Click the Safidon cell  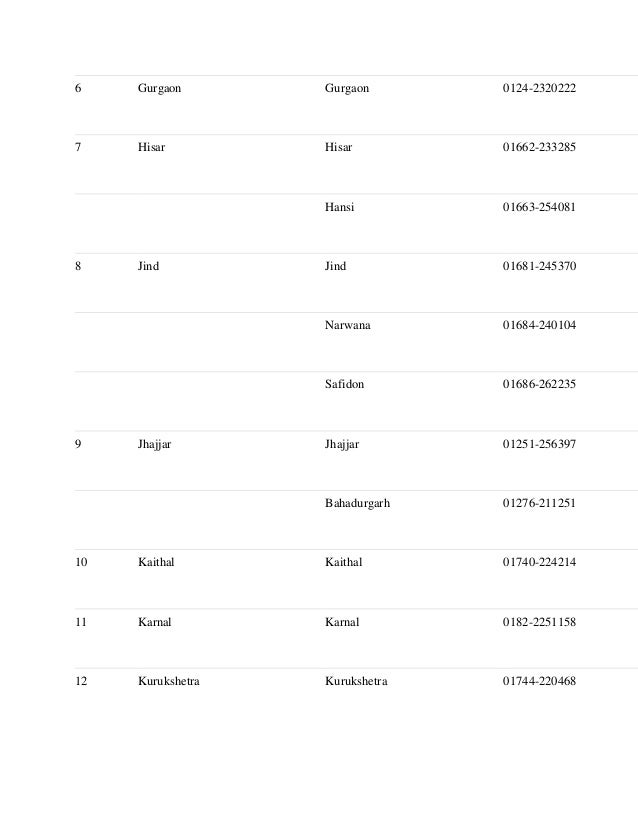pos(344,385)
